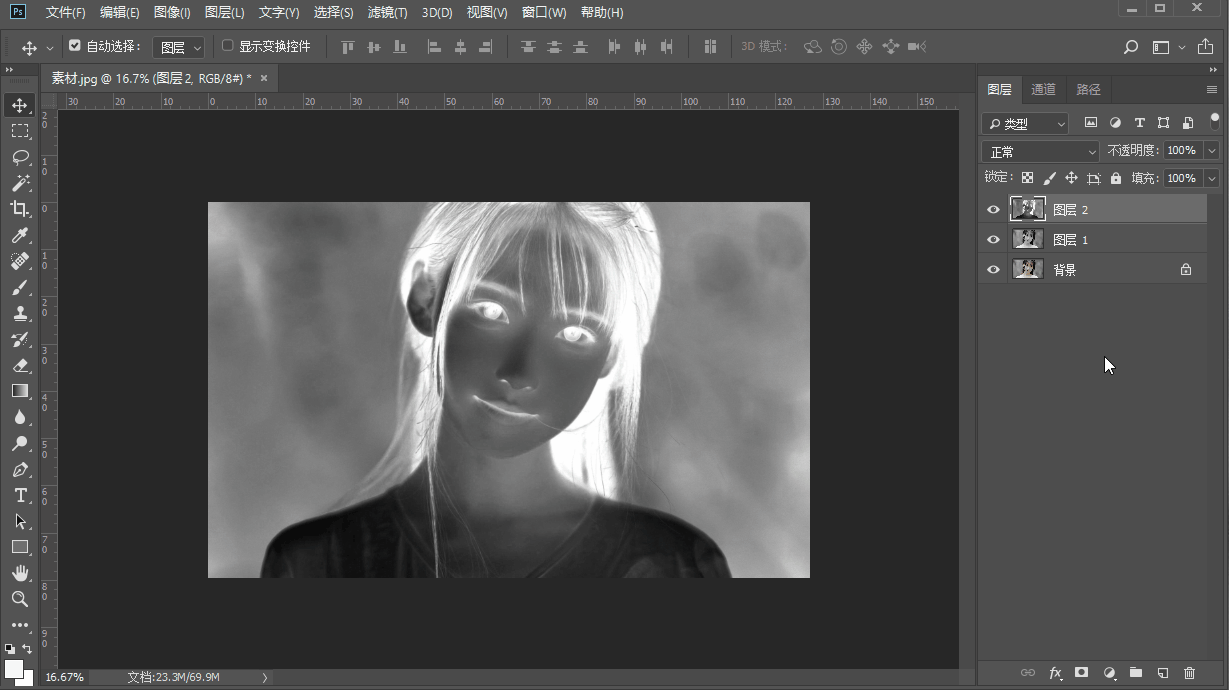Click the foreground color swatch
Image resolution: width=1229 pixels, height=690 pixels.
click(x=14, y=669)
